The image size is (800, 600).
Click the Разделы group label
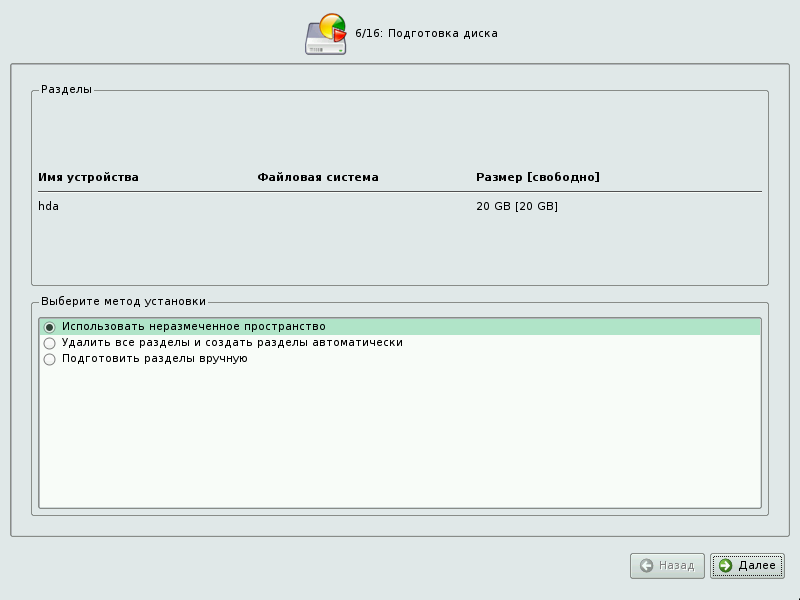click(x=66, y=90)
